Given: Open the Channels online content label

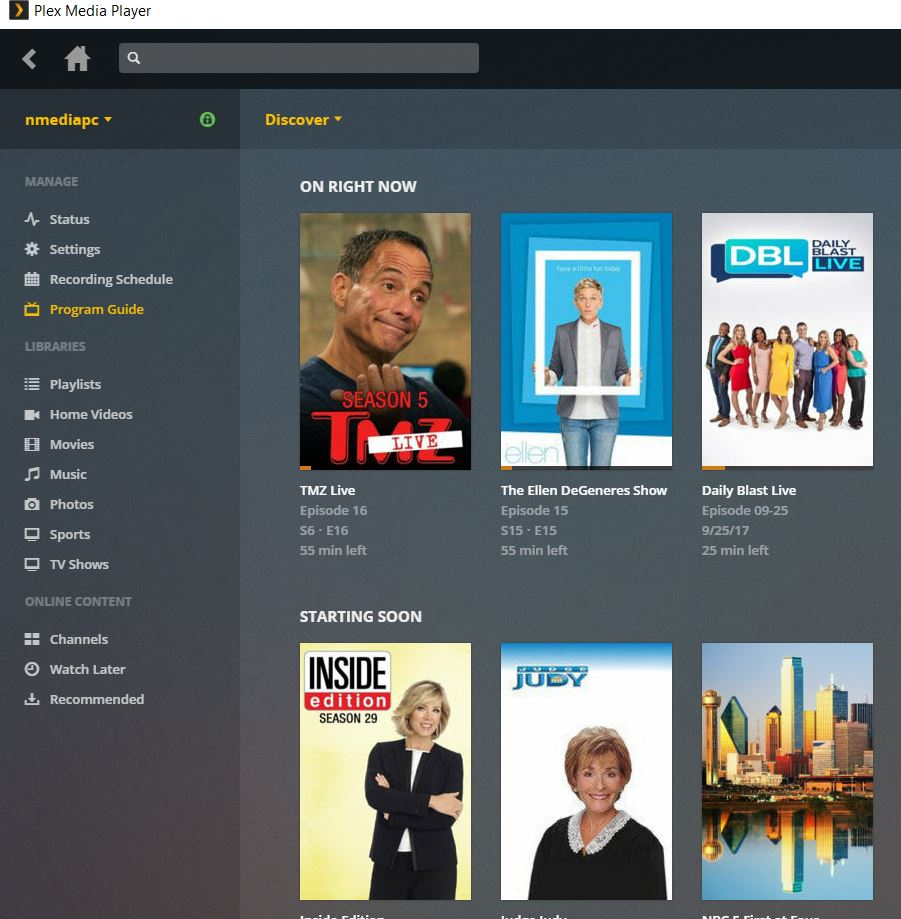Looking at the screenshot, I should point(79,639).
